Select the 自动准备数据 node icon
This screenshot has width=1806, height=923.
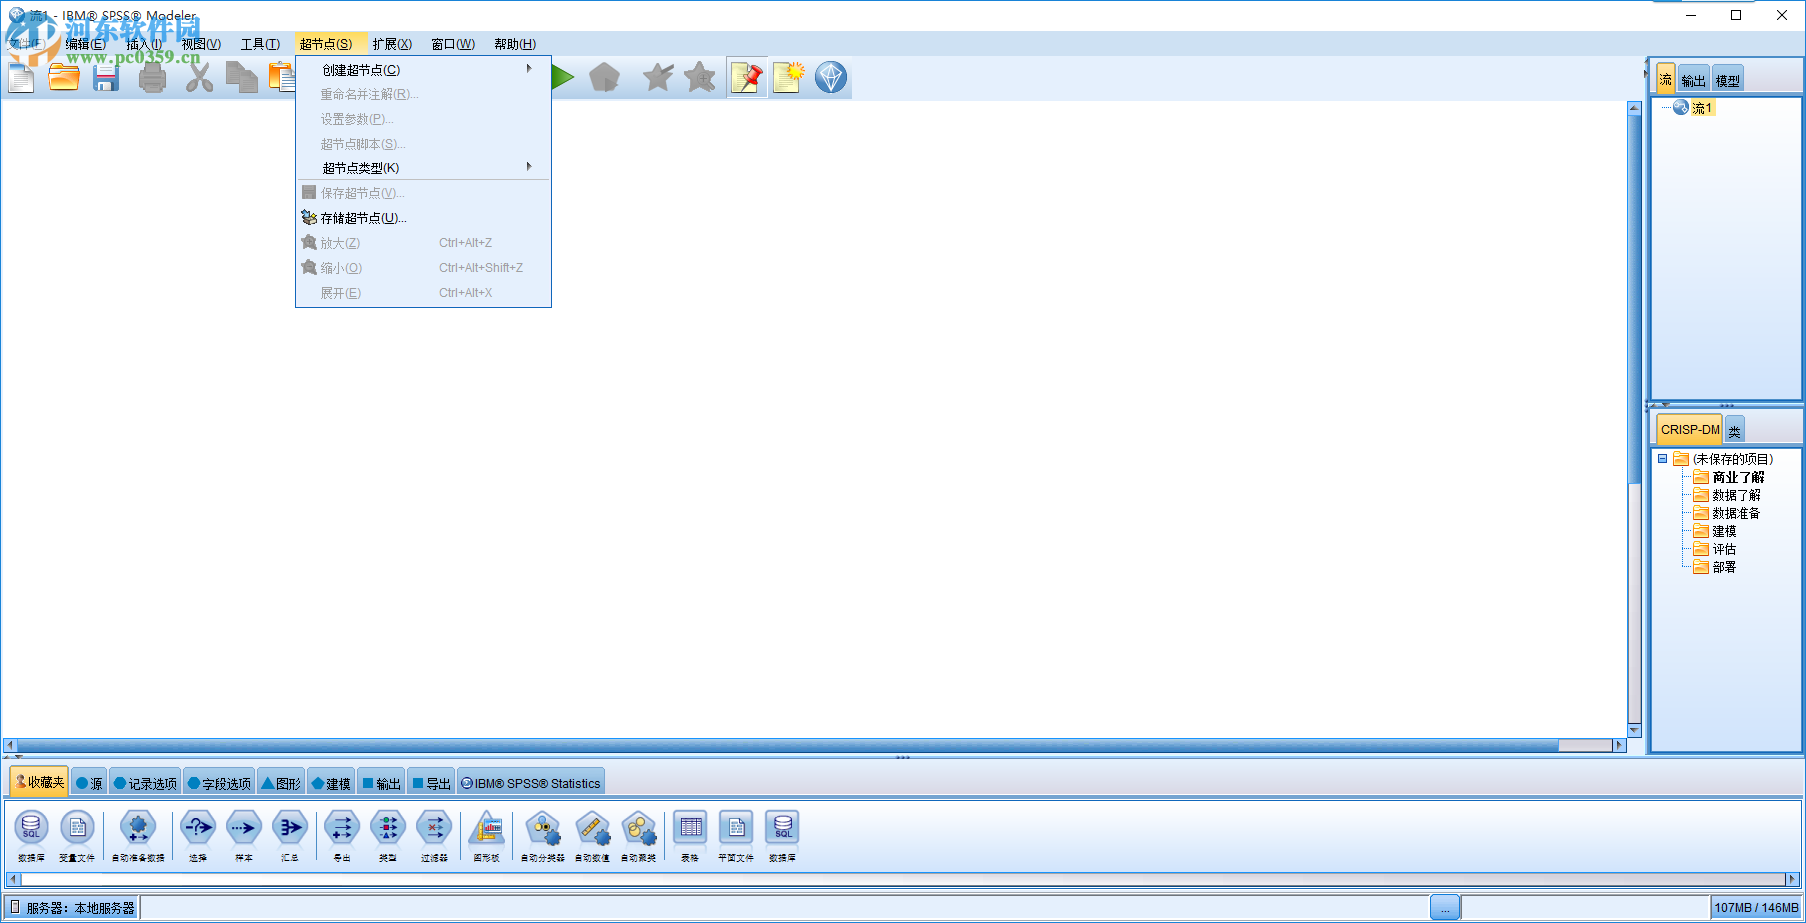click(x=138, y=830)
